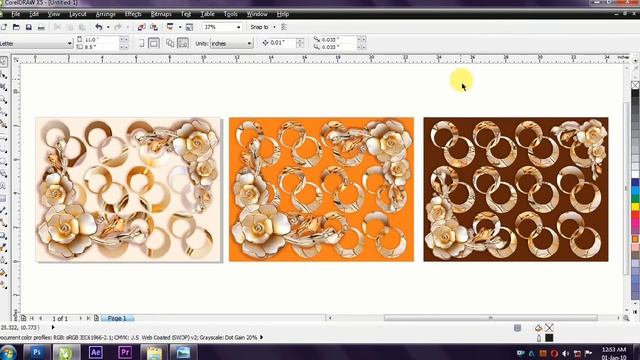Click the Undo arrow icon
The image size is (640, 360).
click(x=99, y=27)
